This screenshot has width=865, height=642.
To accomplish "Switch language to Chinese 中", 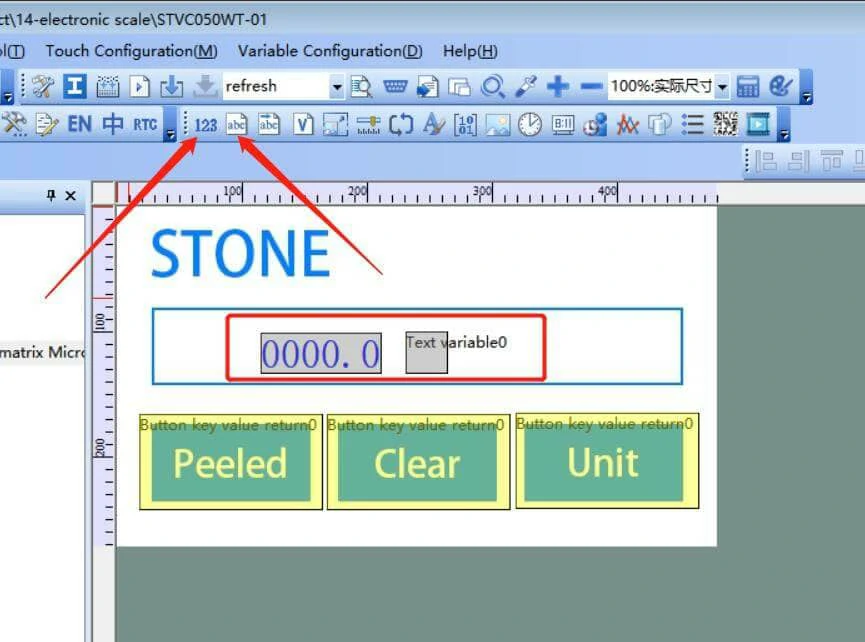I will pyautogui.click(x=113, y=125).
